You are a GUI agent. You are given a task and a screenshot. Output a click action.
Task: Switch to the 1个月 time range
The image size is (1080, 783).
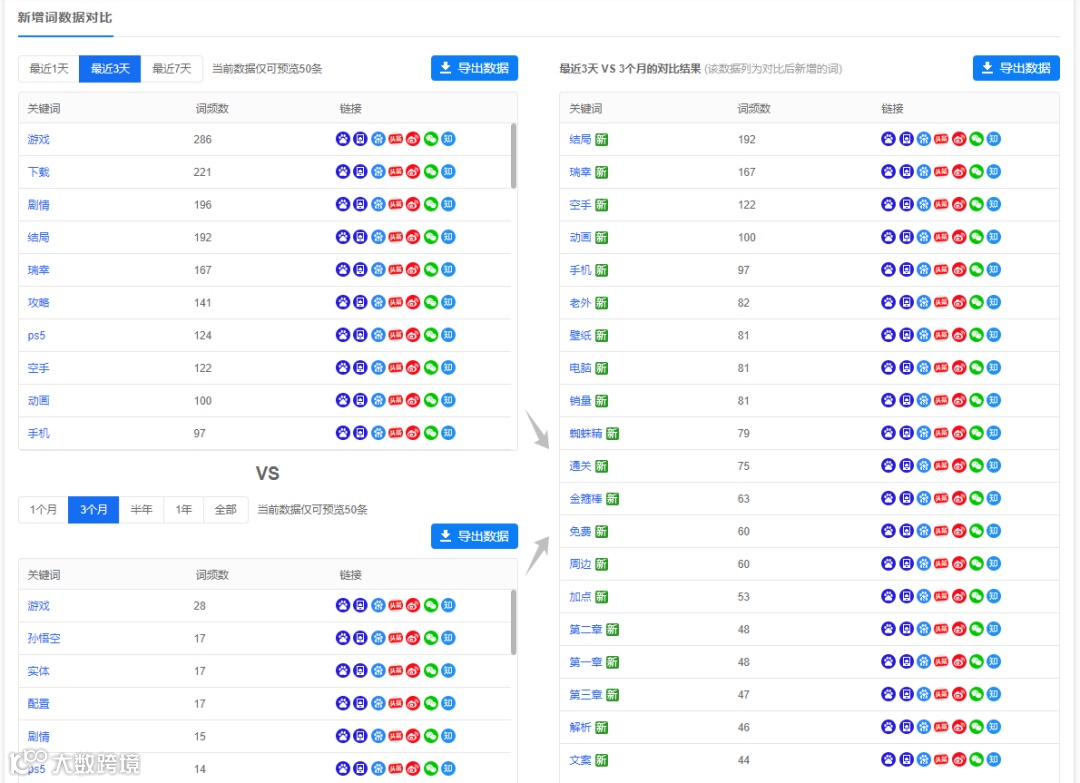(43, 509)
